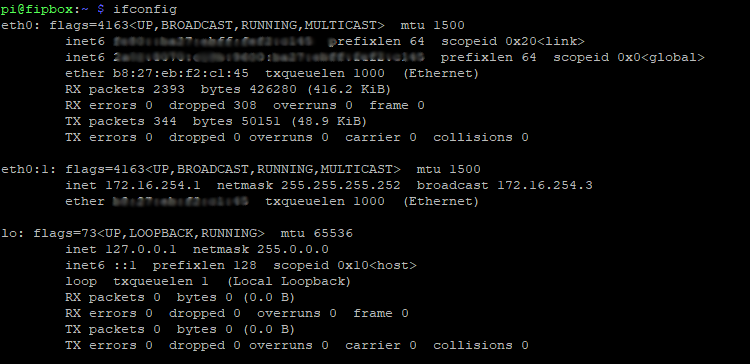Click the scopeid 0x10<host> text
The height and width of the screenshot is (364, 750).
tap(345, 265)
